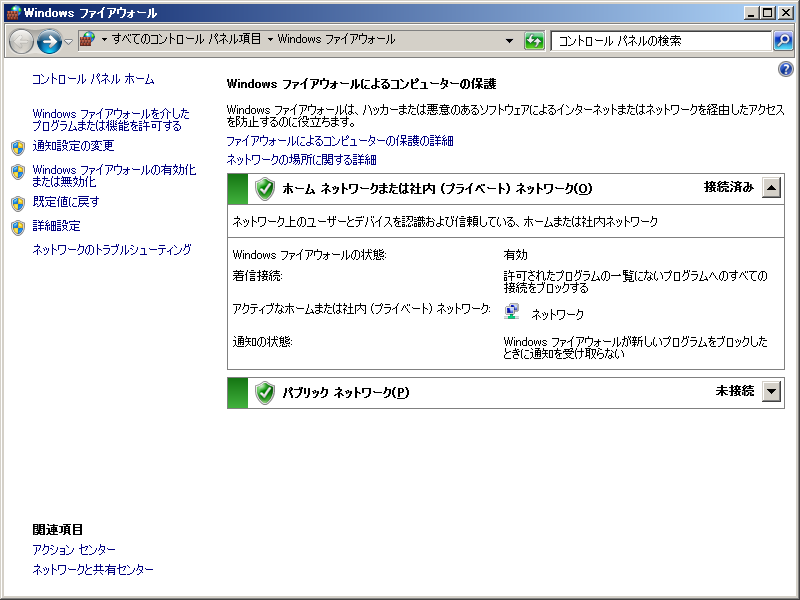Click shield icon beside 通知設定の変更
This screenshot has height=600, width=800.
tap(18, 147)
